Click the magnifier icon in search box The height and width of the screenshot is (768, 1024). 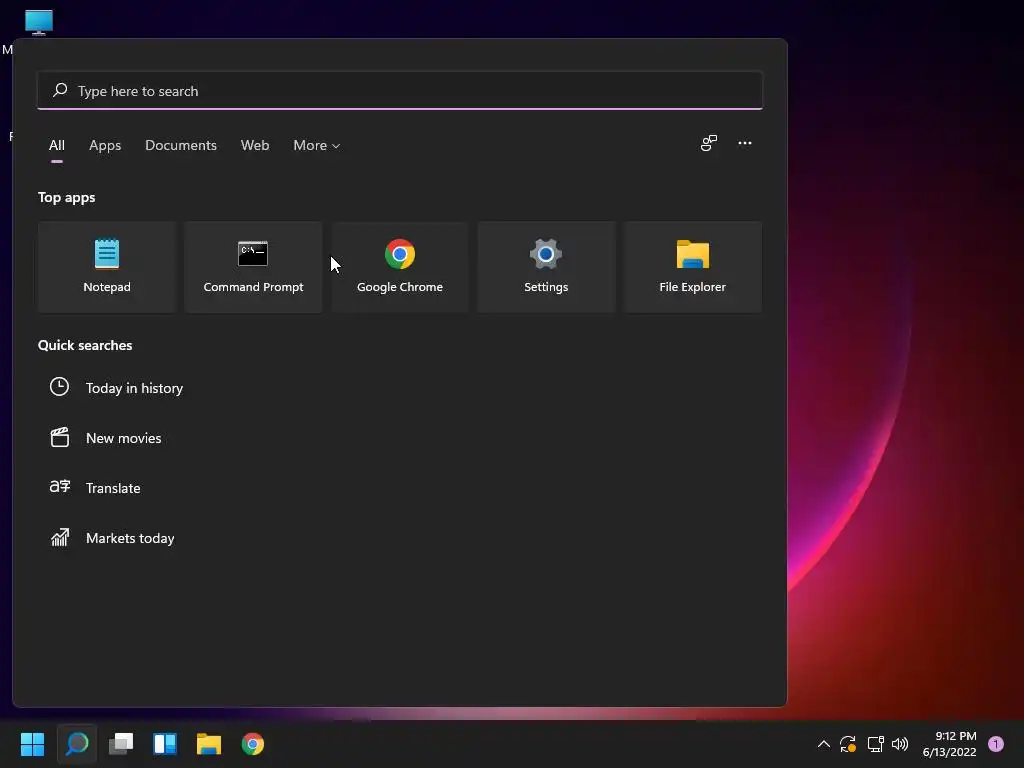[x=60, y=90]
